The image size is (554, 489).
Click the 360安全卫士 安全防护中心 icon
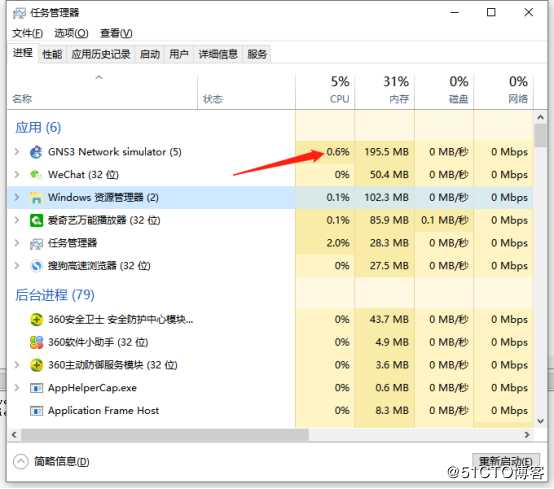pyautogui.click(x=36, y=320)
